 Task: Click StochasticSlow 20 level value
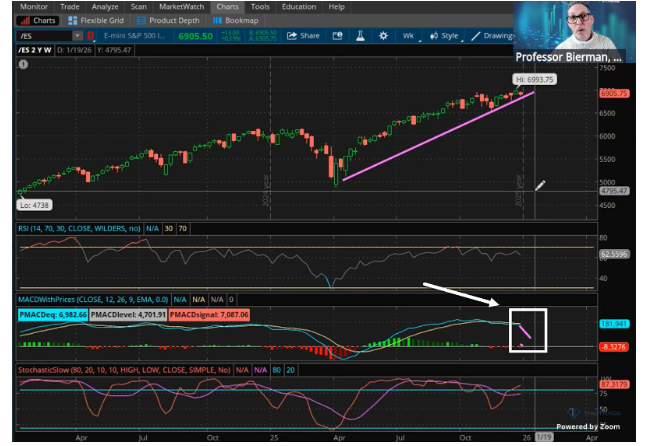pos(290,370)
